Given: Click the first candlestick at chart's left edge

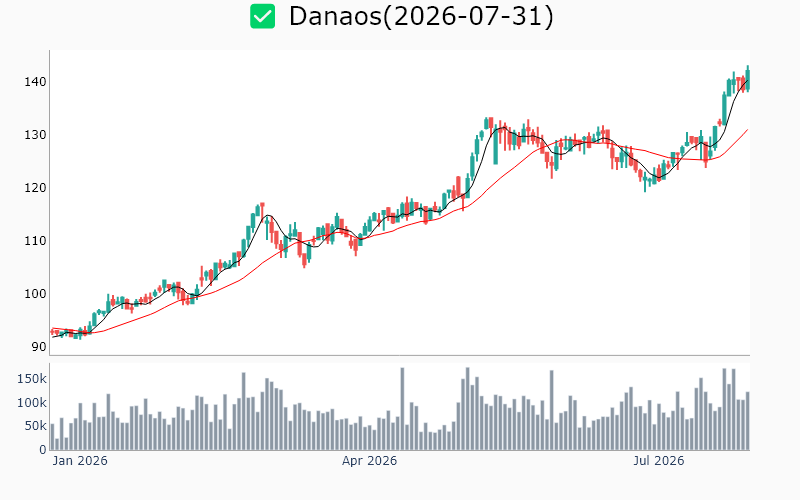Looking at the screenshot, I should pos(52,332).
